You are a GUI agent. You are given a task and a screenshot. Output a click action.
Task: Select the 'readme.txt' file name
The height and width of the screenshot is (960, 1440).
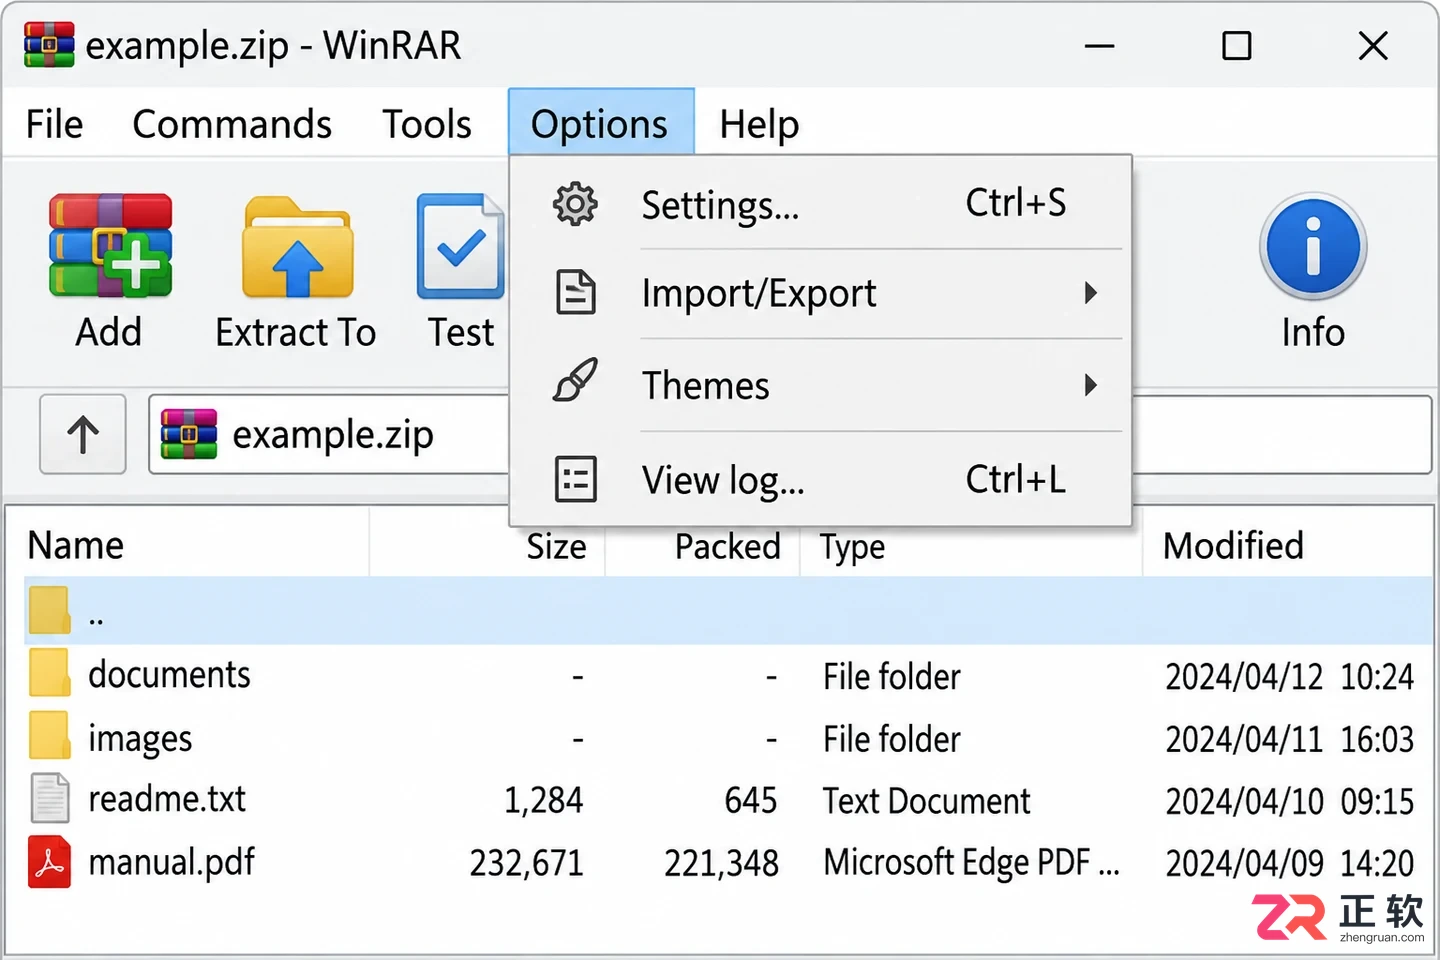[167, 799]
